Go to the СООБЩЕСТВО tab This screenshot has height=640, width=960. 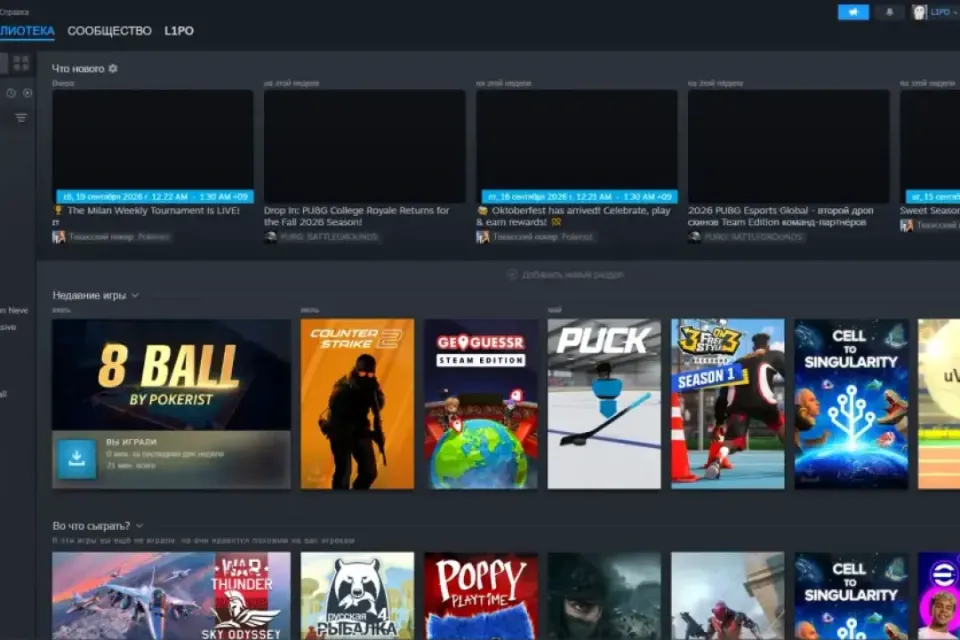pyautogui.click(x=110, y=31)
